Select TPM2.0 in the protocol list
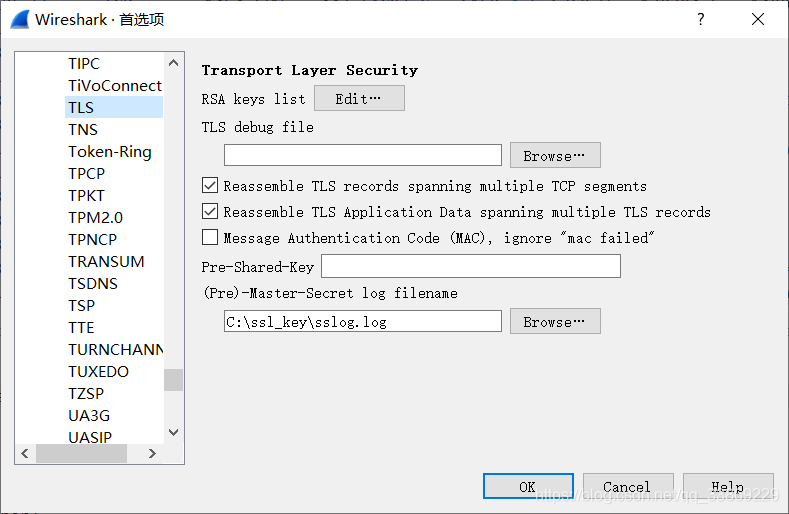Viewport: 789px width, 514px height. coord(96,217)
